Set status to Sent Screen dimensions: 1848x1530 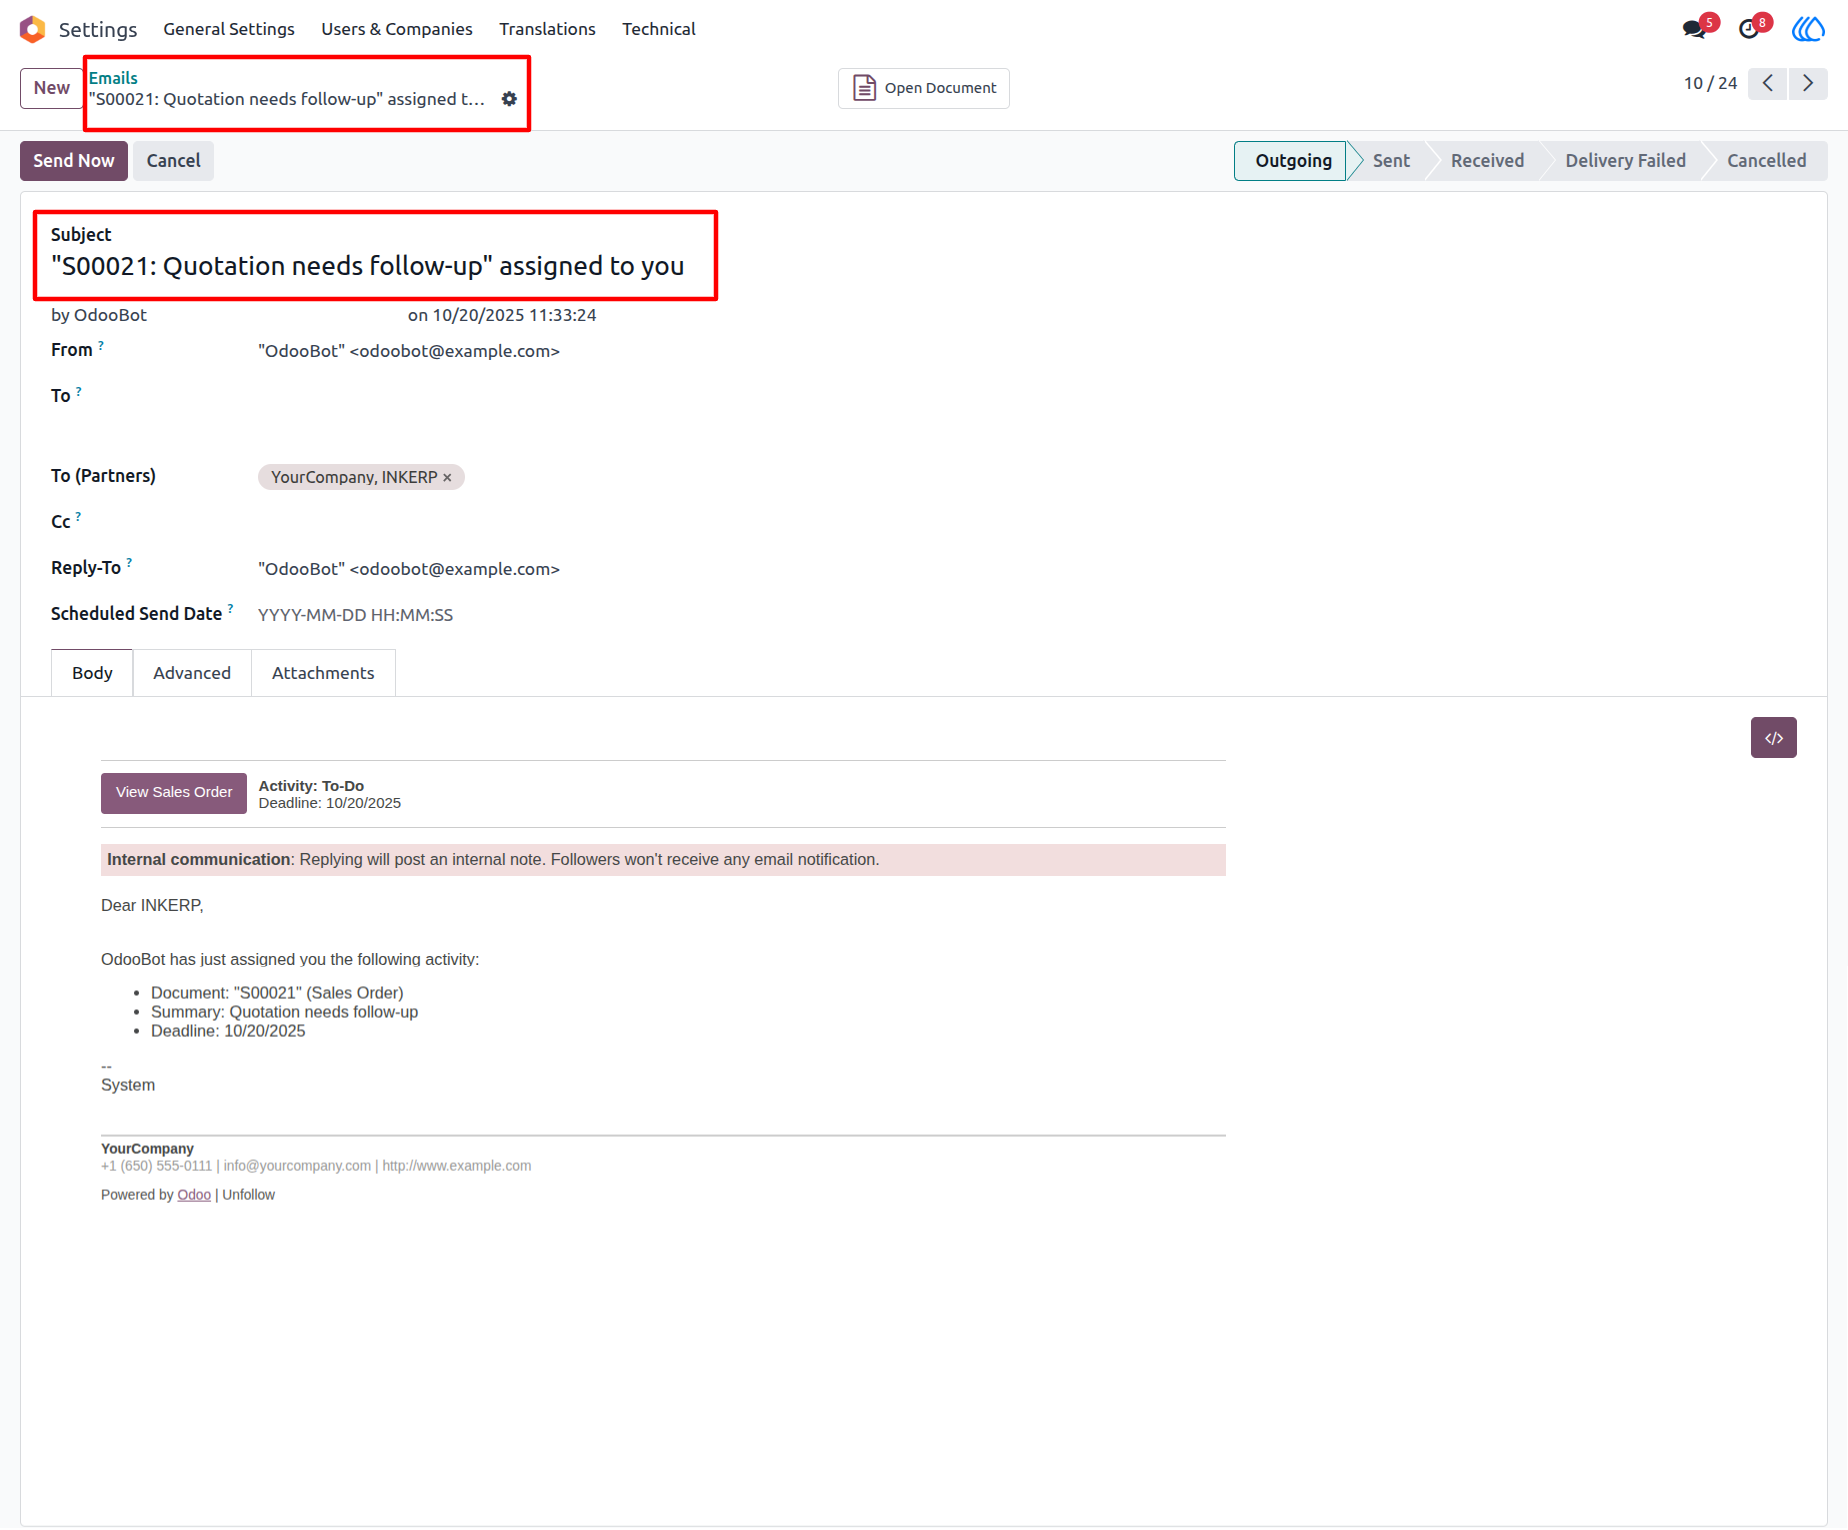point(1391,161)
